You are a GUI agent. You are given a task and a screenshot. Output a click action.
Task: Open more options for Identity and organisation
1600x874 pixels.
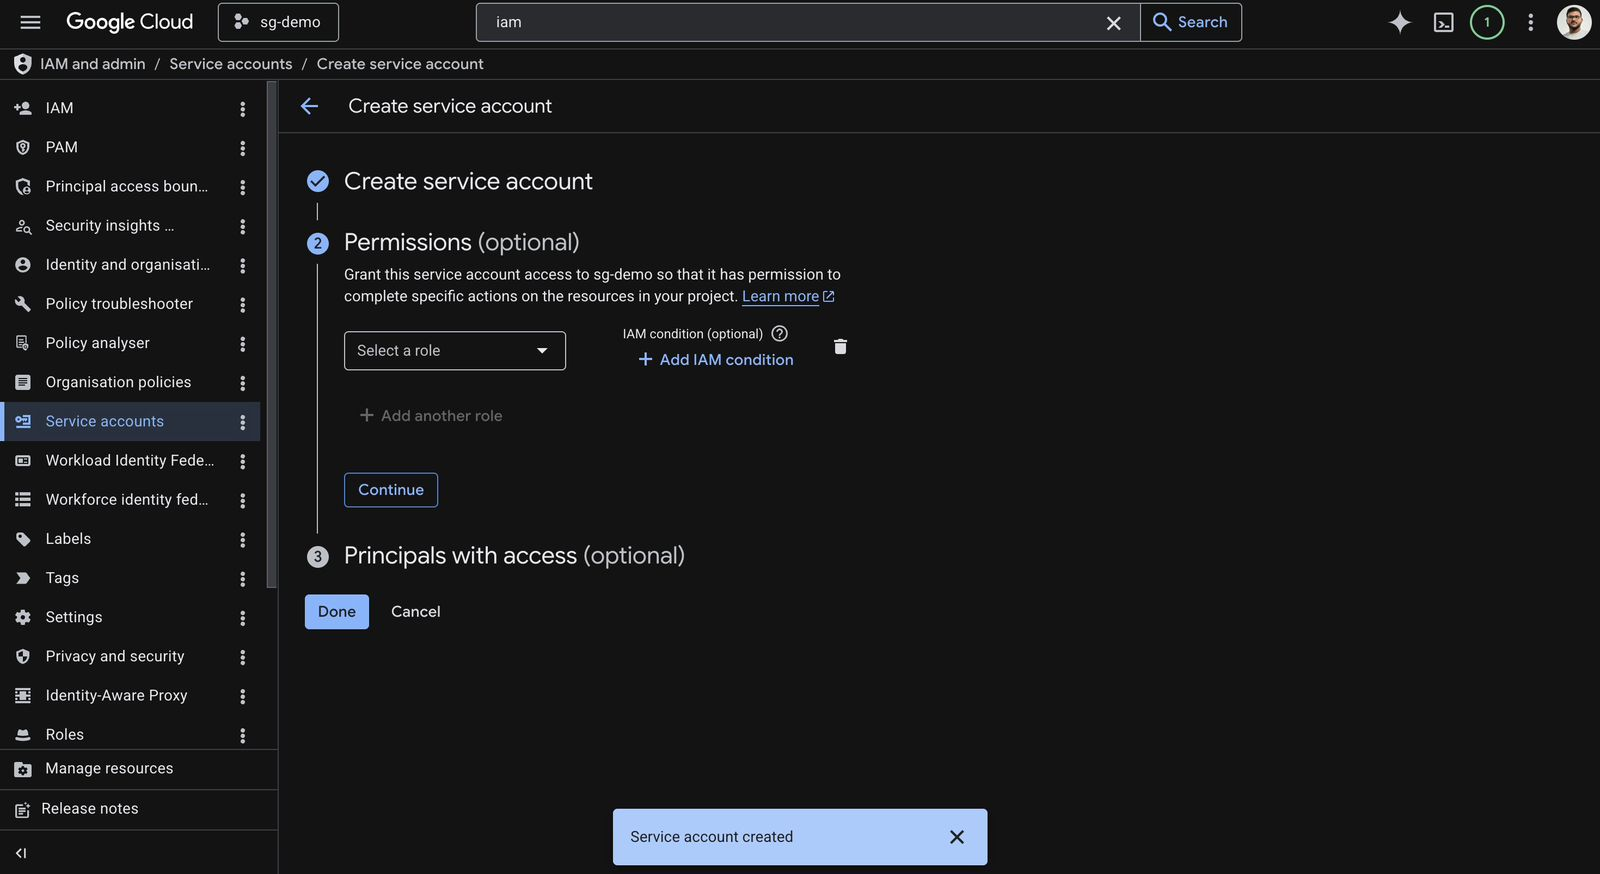tap(242, 266)
